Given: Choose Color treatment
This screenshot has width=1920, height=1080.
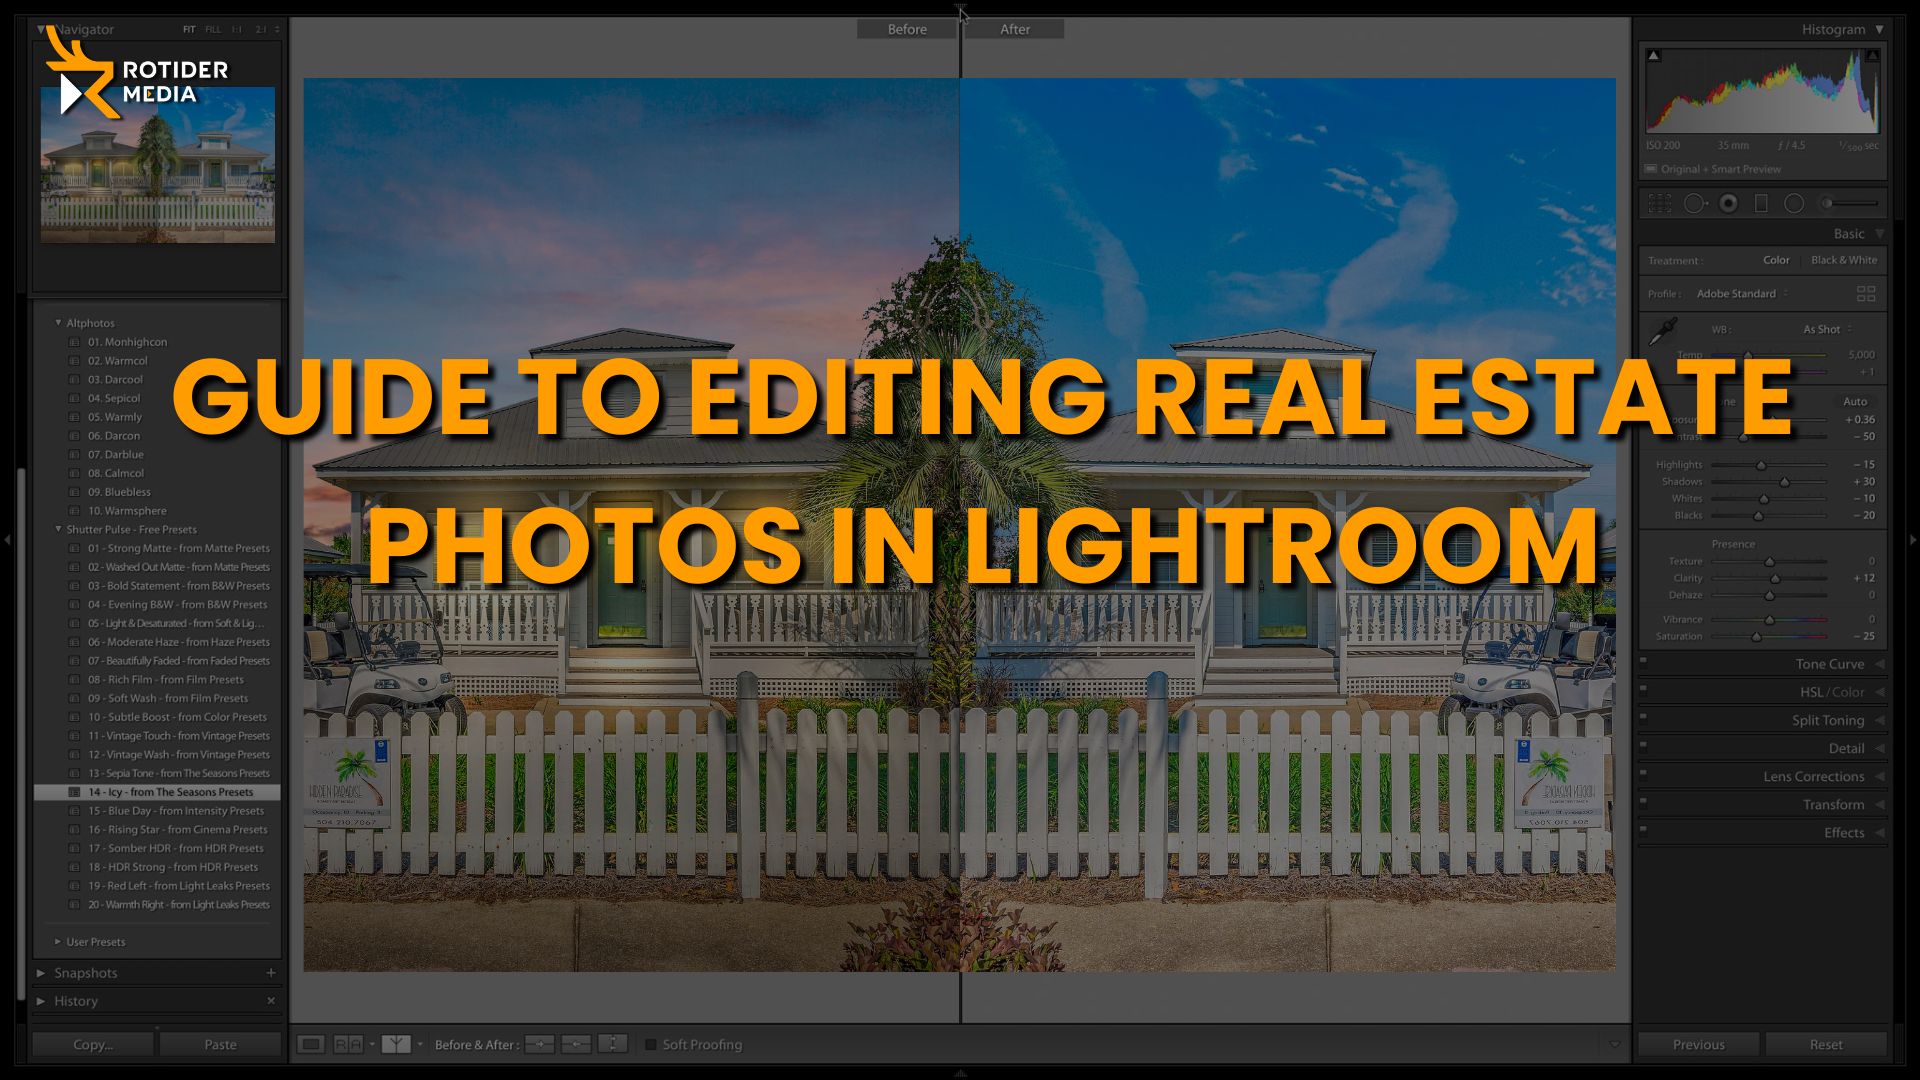Looking at the screenshot, I should (1776, 260).
